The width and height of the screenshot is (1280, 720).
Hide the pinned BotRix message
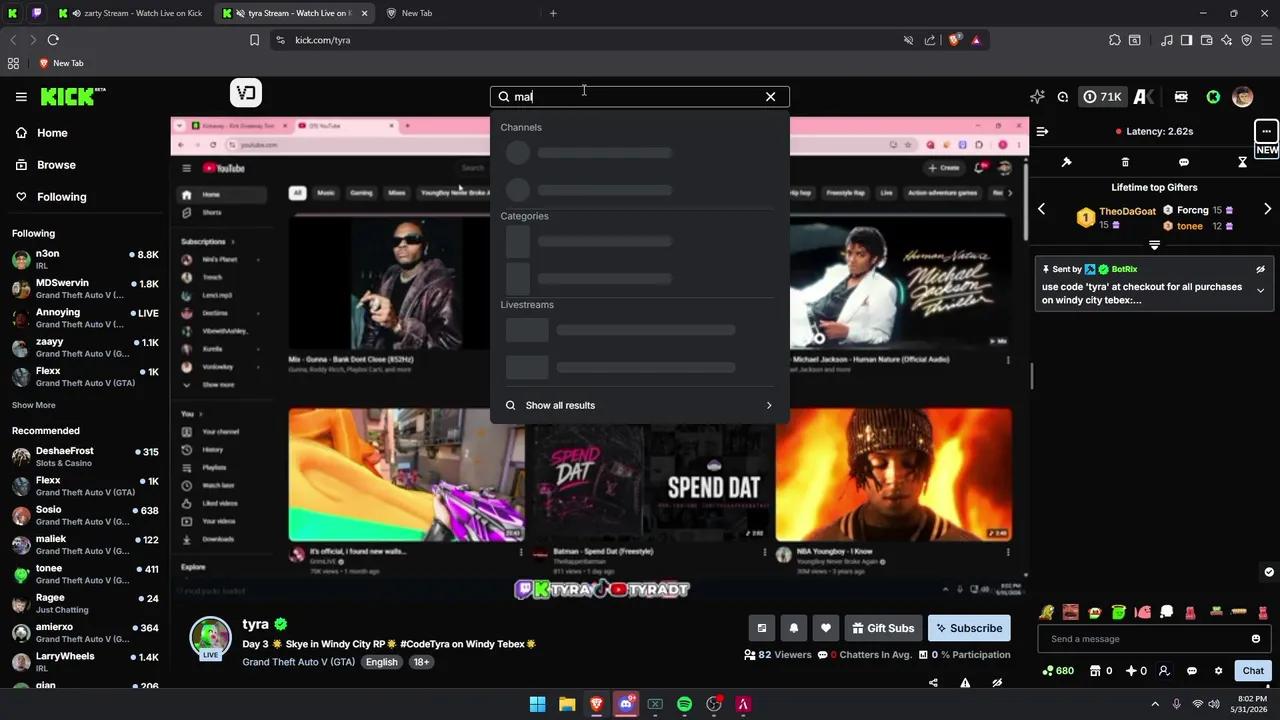pyautogui.click(x=1260, y=269)
